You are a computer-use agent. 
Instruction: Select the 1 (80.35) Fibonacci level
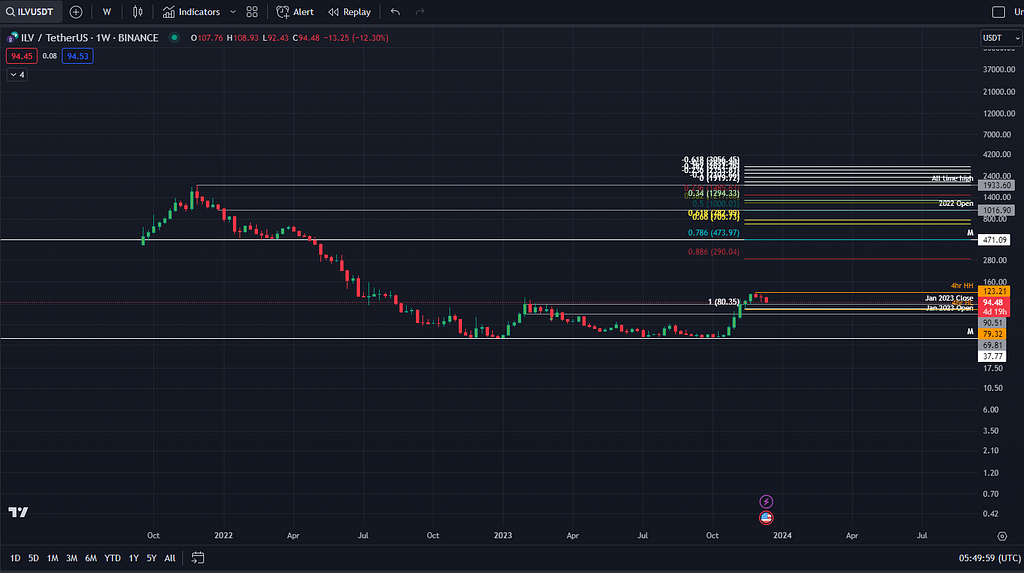[724, 302]
